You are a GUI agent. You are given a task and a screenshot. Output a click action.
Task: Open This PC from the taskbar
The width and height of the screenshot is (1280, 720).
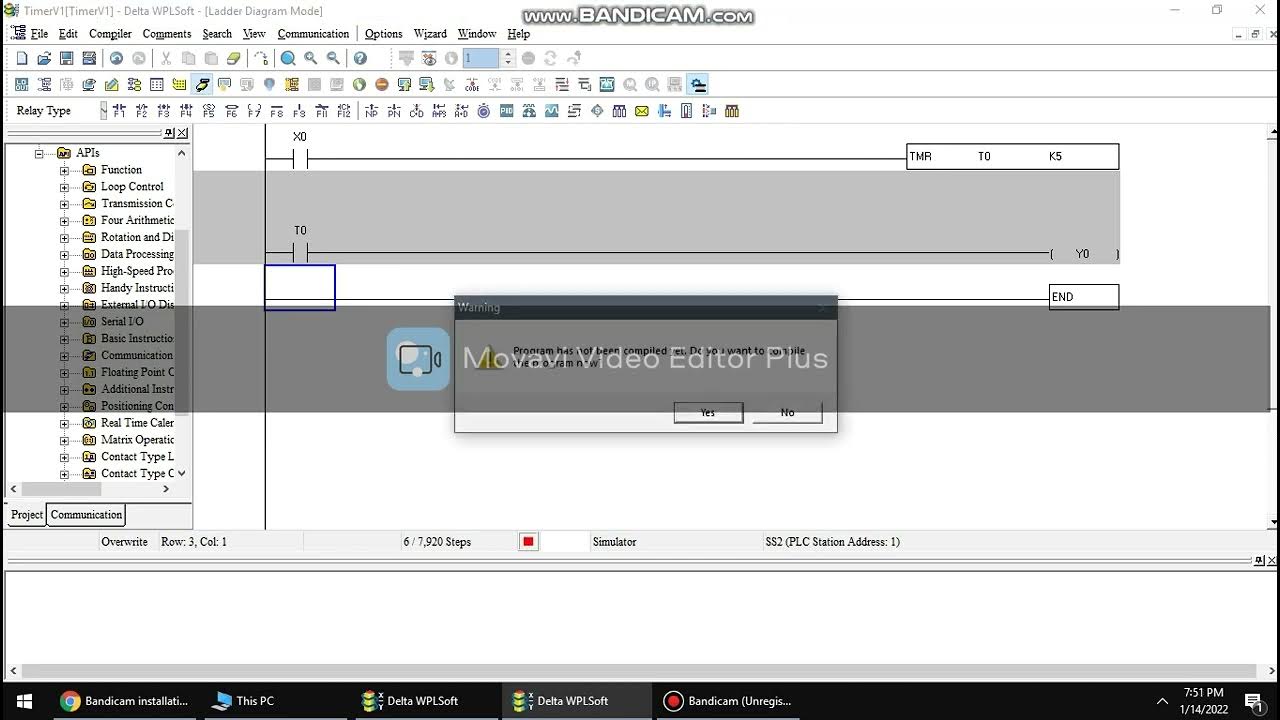point(243,701)
